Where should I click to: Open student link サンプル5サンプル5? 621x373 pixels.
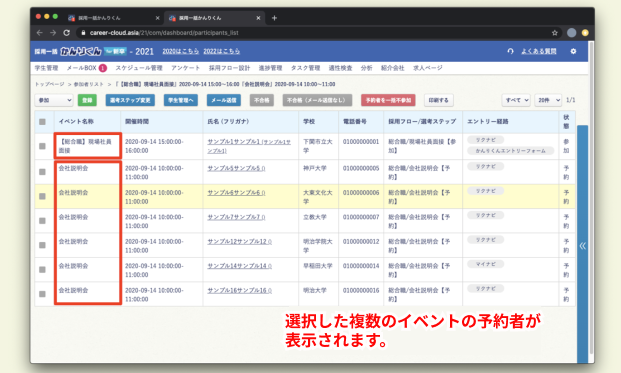[x=236, y=168]
